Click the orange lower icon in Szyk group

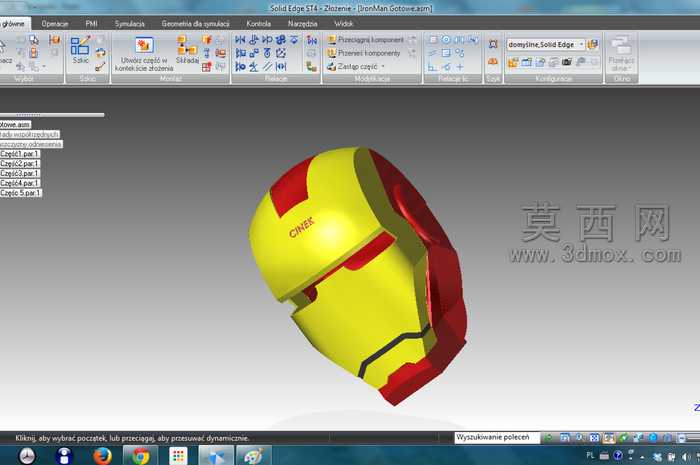coord(493,62)
